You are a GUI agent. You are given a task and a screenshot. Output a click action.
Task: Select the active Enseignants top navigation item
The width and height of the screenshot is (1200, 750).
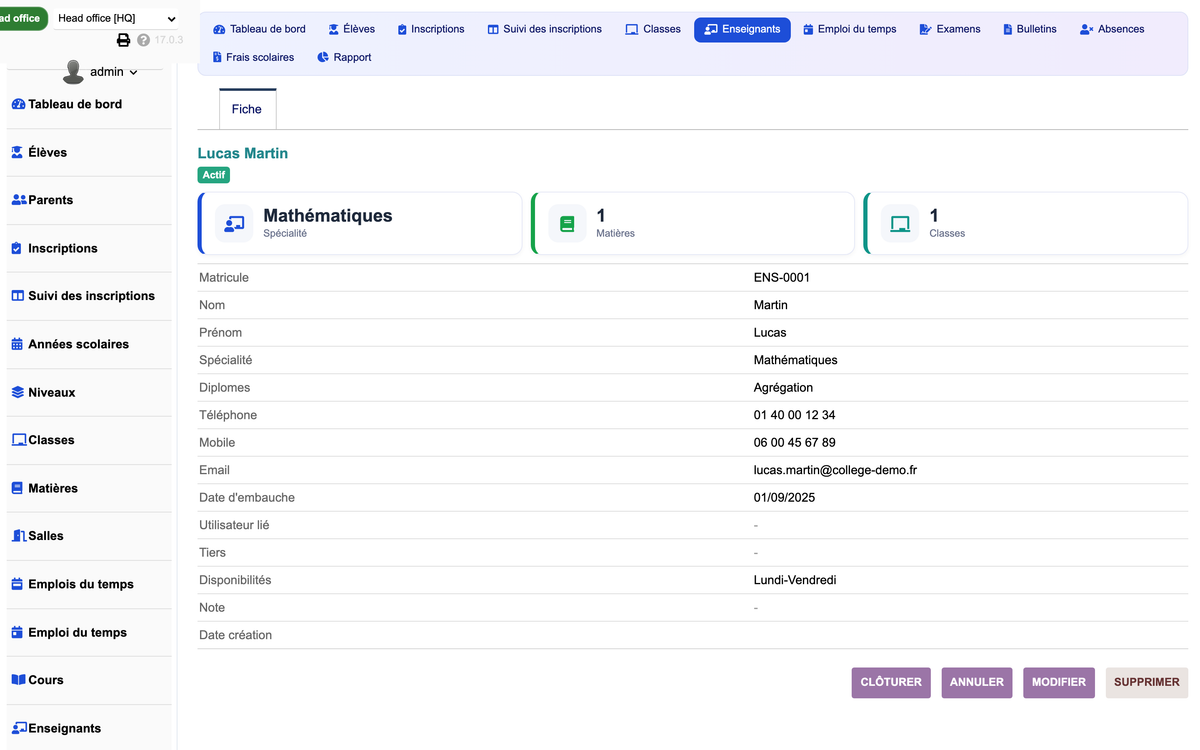point(742,29)
